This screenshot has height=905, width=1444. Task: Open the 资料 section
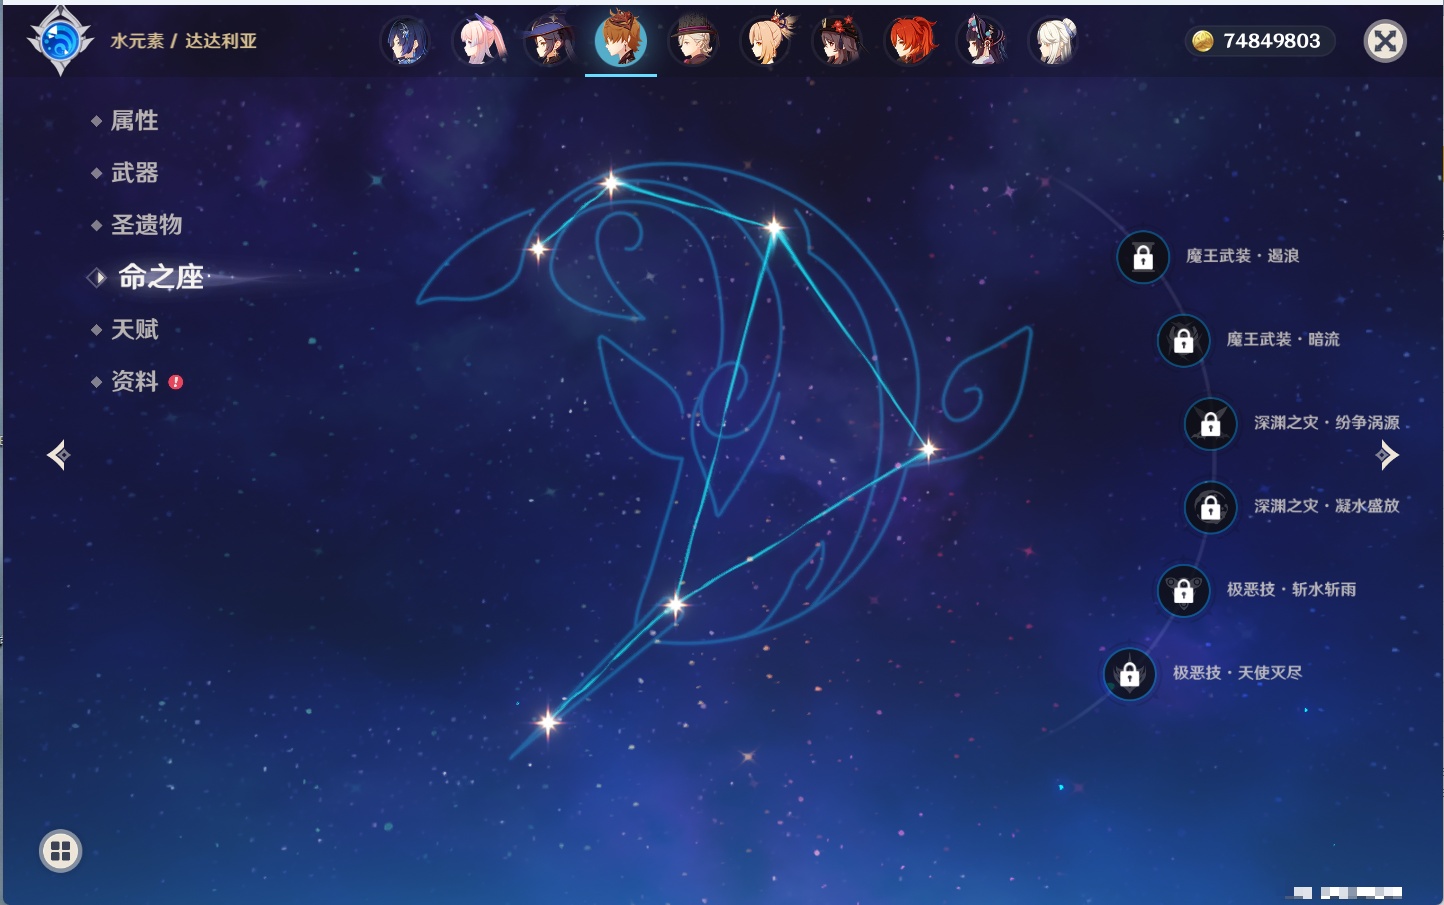click(134, 381)
